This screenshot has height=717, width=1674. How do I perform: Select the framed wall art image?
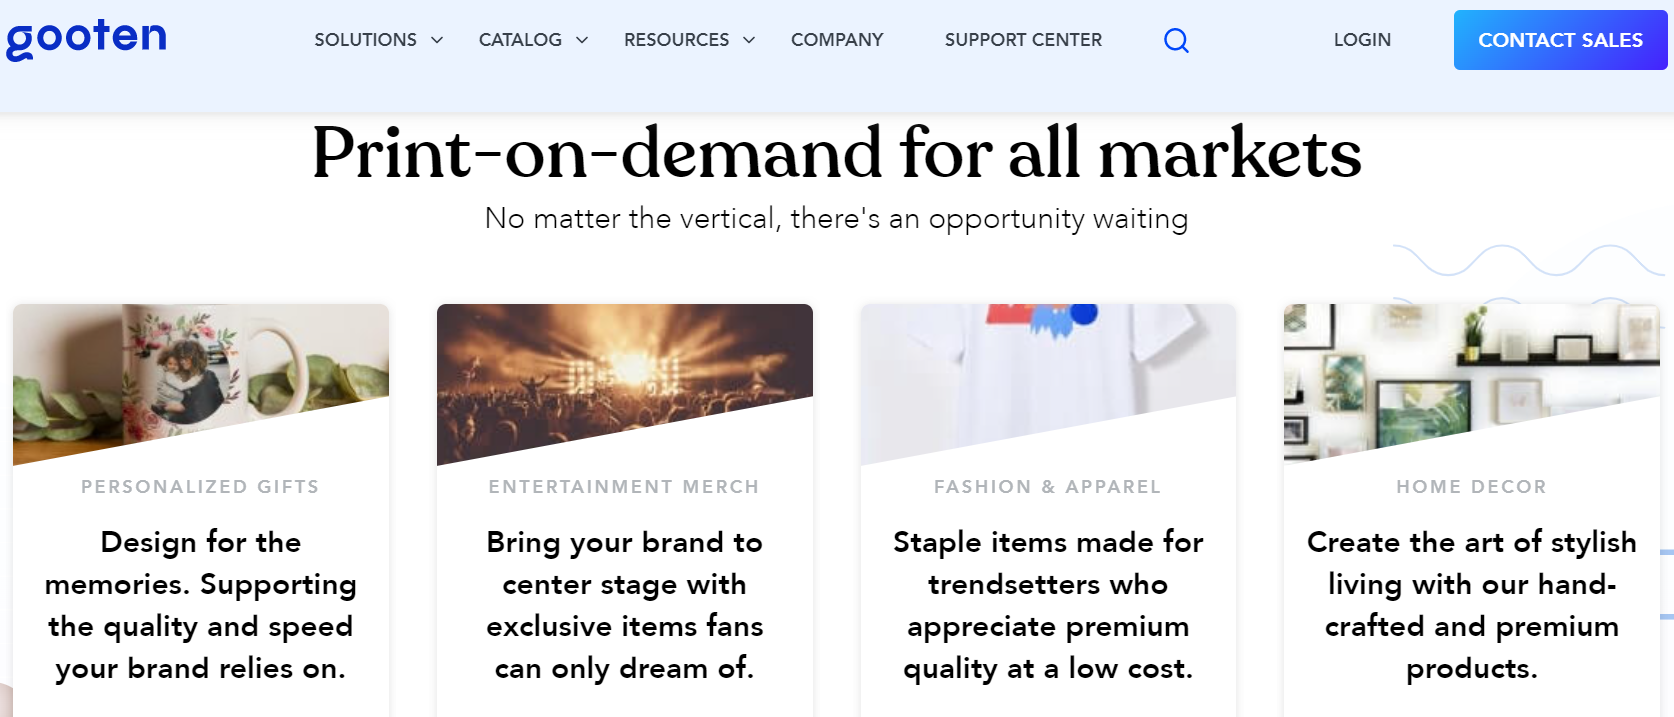1471,370
